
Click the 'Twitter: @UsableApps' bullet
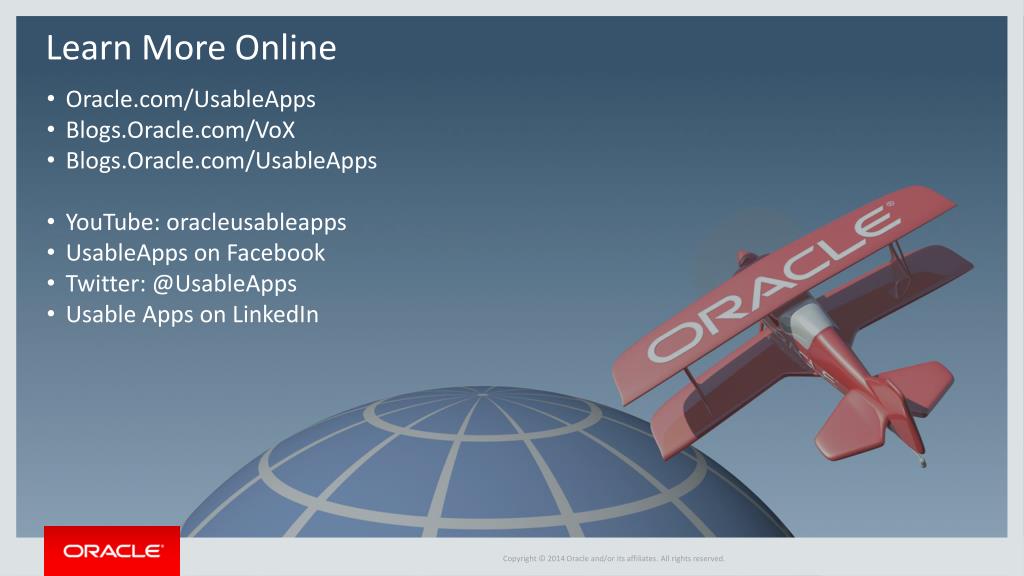(181, 283)
